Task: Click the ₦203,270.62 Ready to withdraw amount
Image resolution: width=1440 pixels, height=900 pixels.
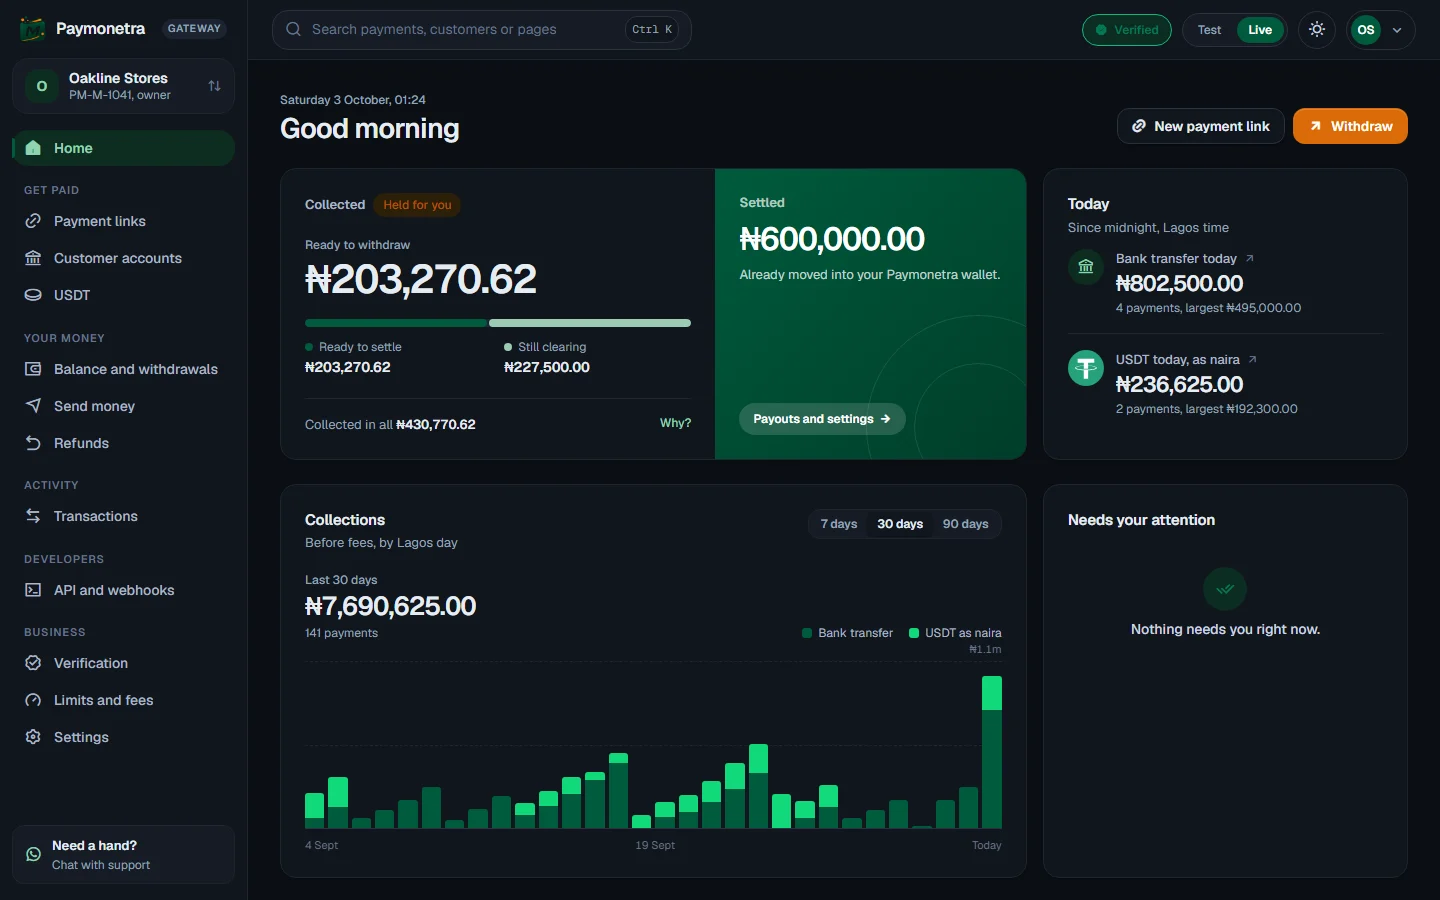Action: [x=421, y=279]
